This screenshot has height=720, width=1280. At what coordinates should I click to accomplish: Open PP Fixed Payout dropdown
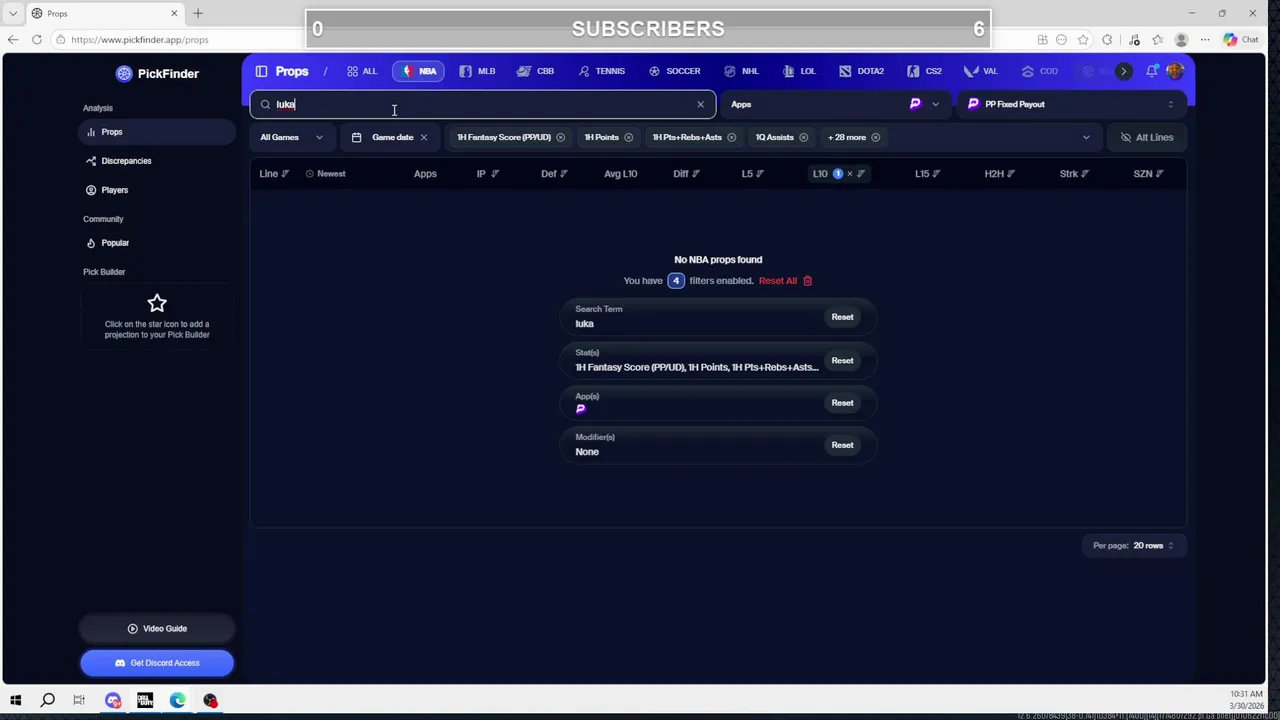1071,104
